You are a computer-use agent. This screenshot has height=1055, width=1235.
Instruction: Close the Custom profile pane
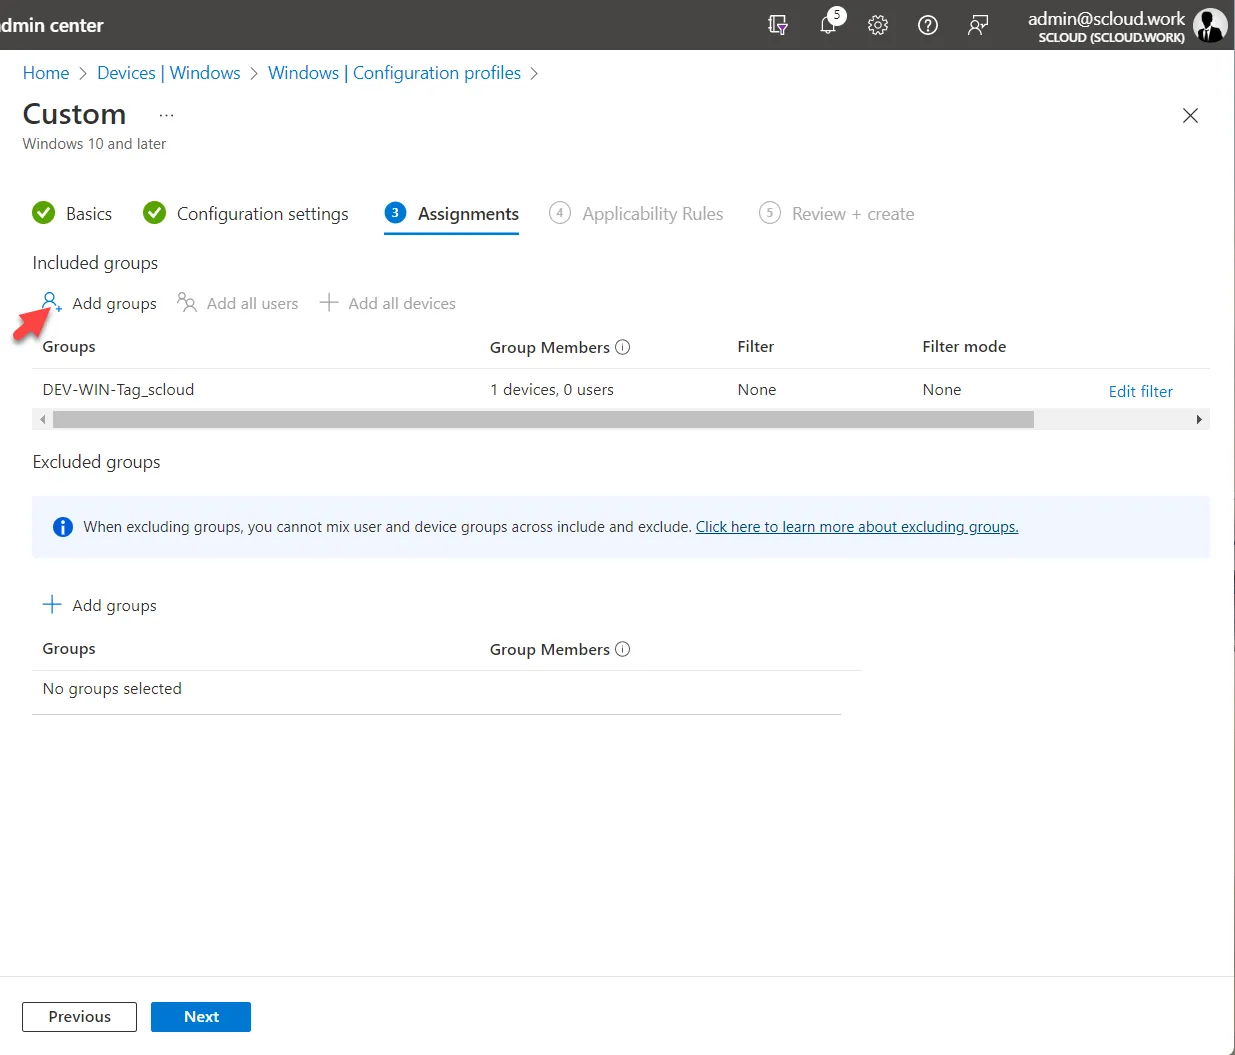[1190, 115]
